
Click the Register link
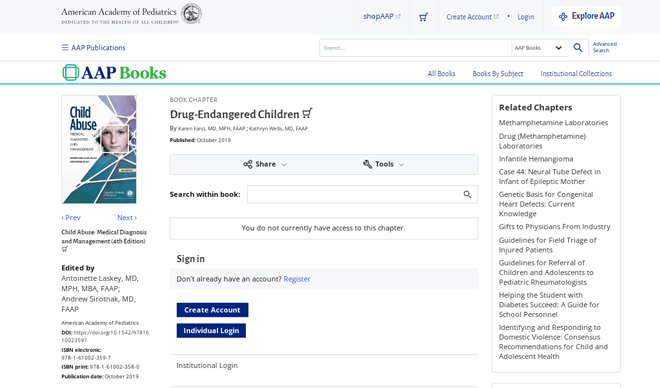click(x=297, y=279)
